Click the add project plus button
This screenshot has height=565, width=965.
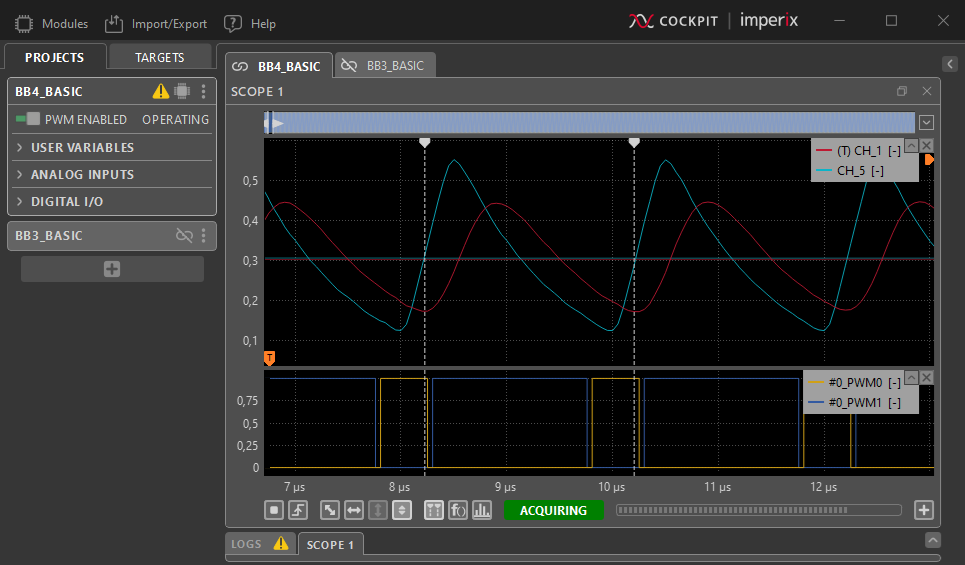point(112,269)
